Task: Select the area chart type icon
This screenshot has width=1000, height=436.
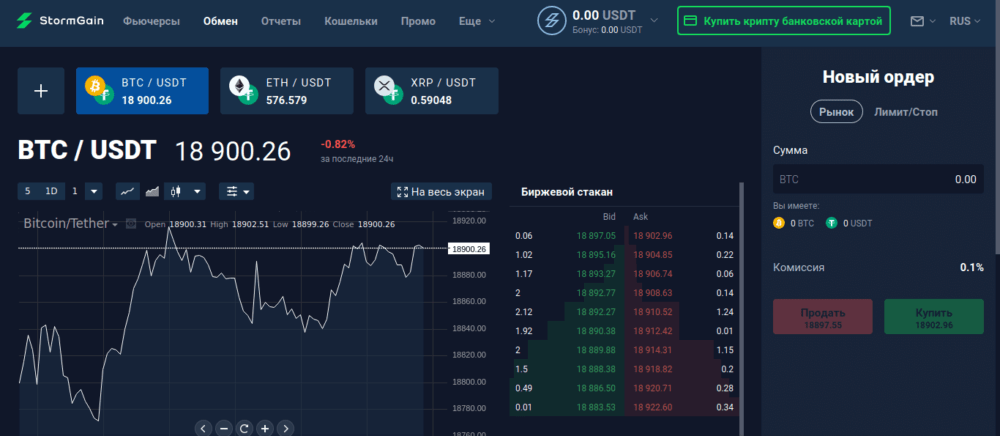Action: pyautogui.click(x=152, y=191)
